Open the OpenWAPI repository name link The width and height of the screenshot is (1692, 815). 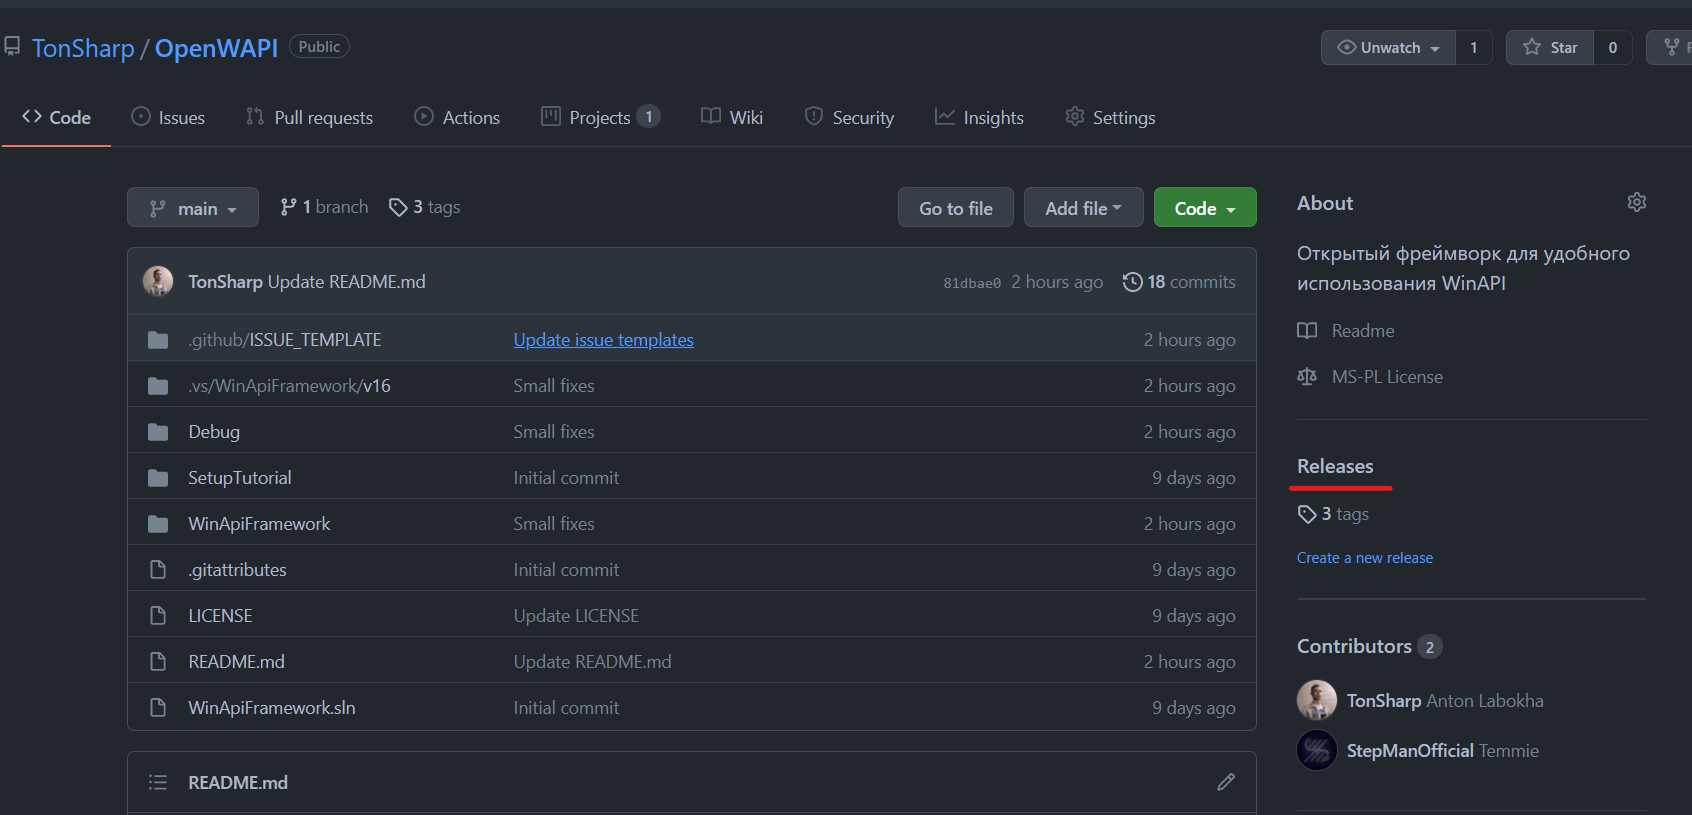pyautogui.click(x=216, y=48)
